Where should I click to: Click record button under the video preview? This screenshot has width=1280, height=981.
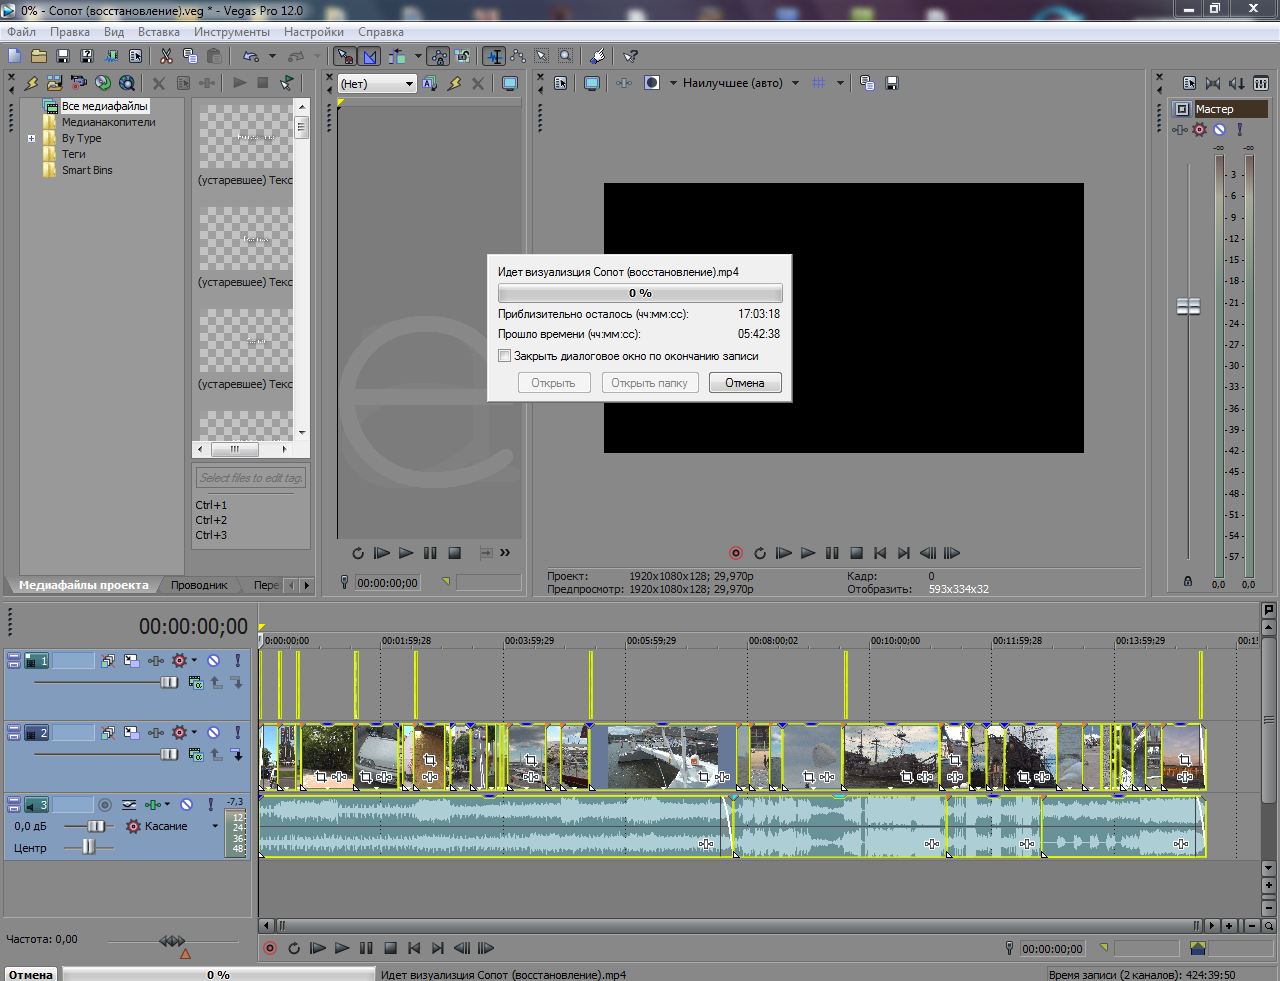pyautogui.click(x=736, y=553)
